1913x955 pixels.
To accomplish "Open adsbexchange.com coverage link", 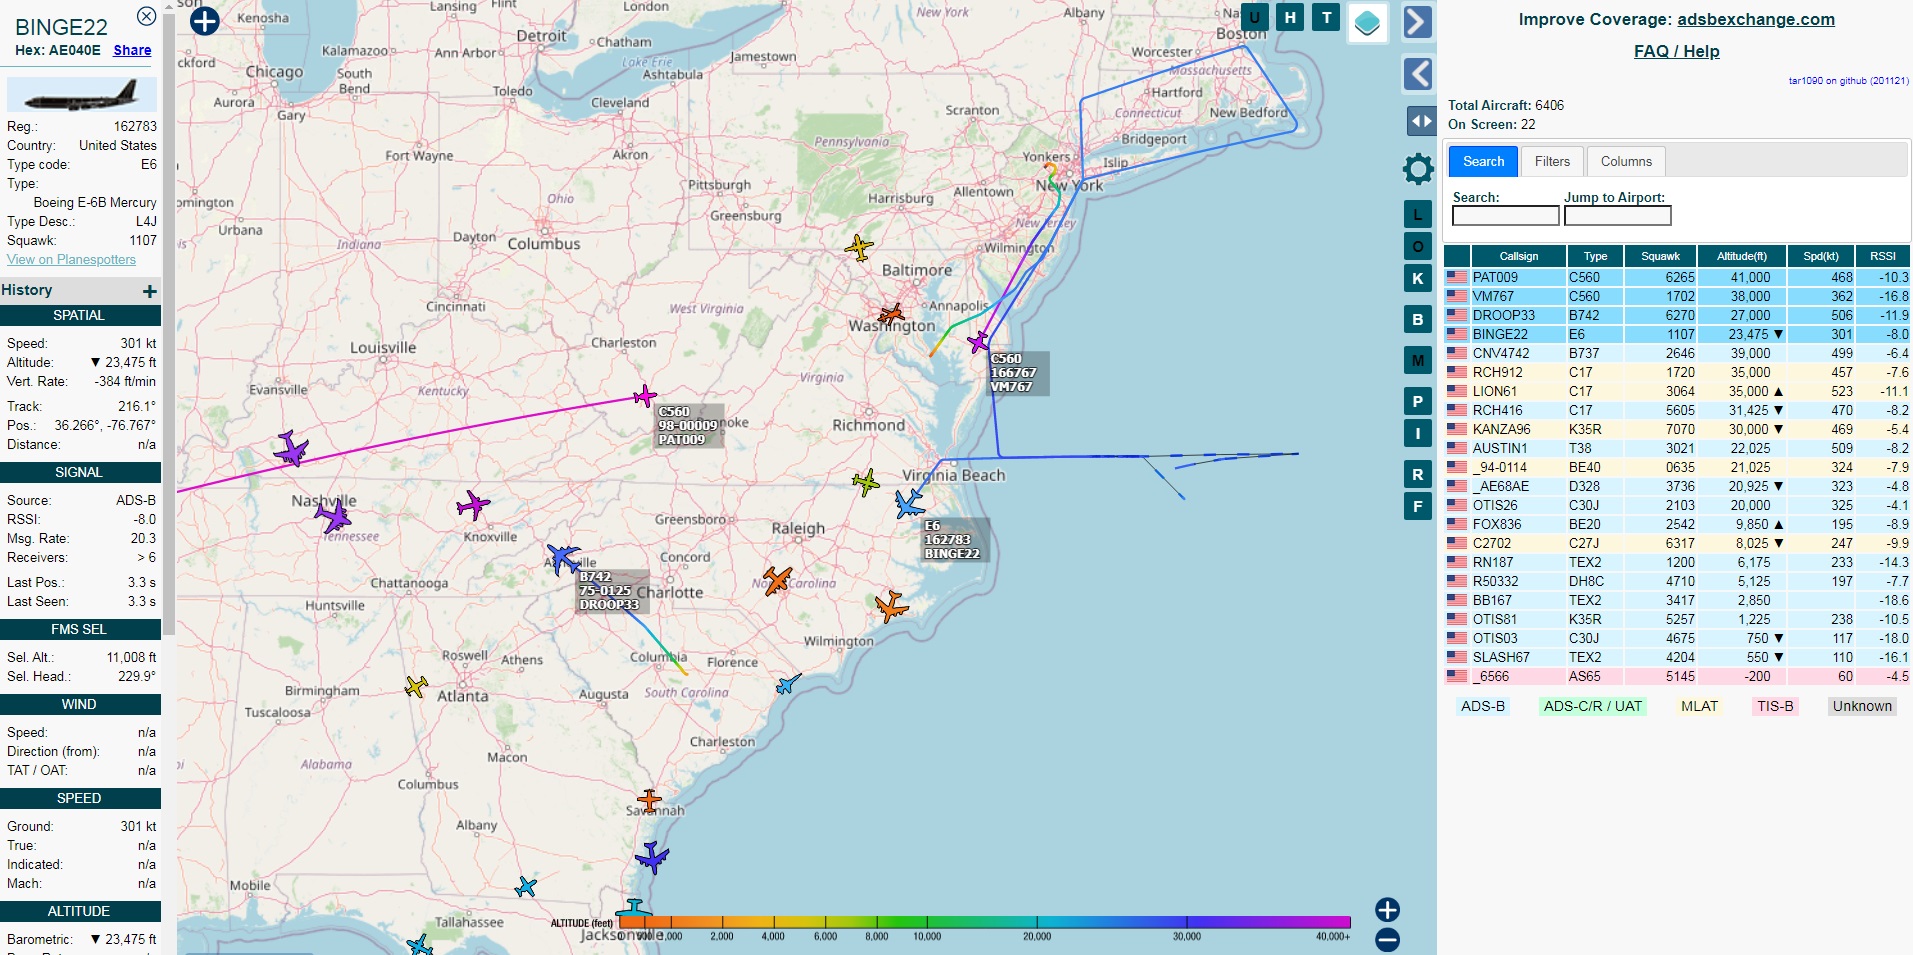I will [1756, 19].
